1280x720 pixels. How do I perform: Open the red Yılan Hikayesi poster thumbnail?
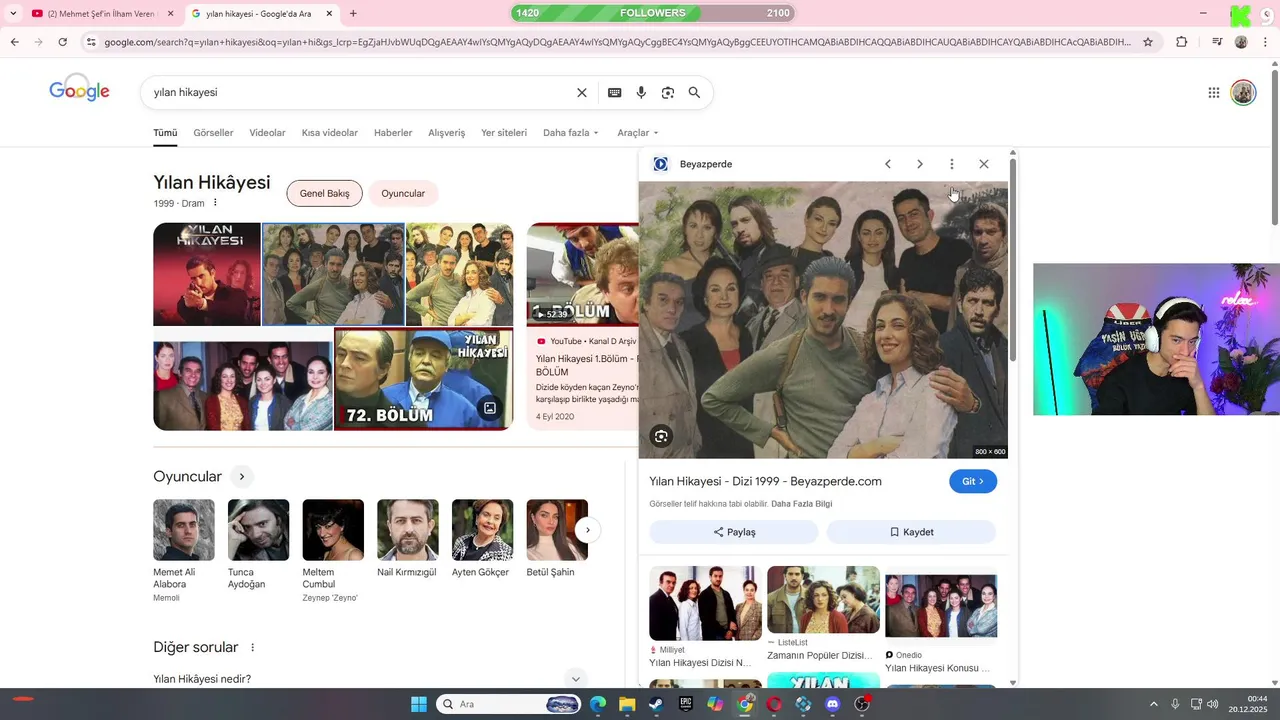point(207,274)
